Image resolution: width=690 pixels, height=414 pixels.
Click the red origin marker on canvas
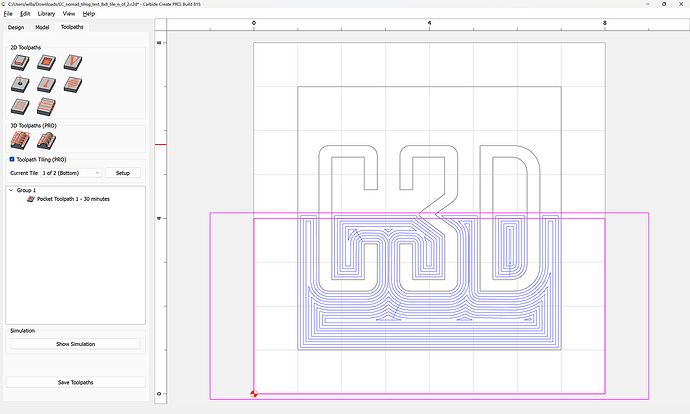[x=254, y=393]
